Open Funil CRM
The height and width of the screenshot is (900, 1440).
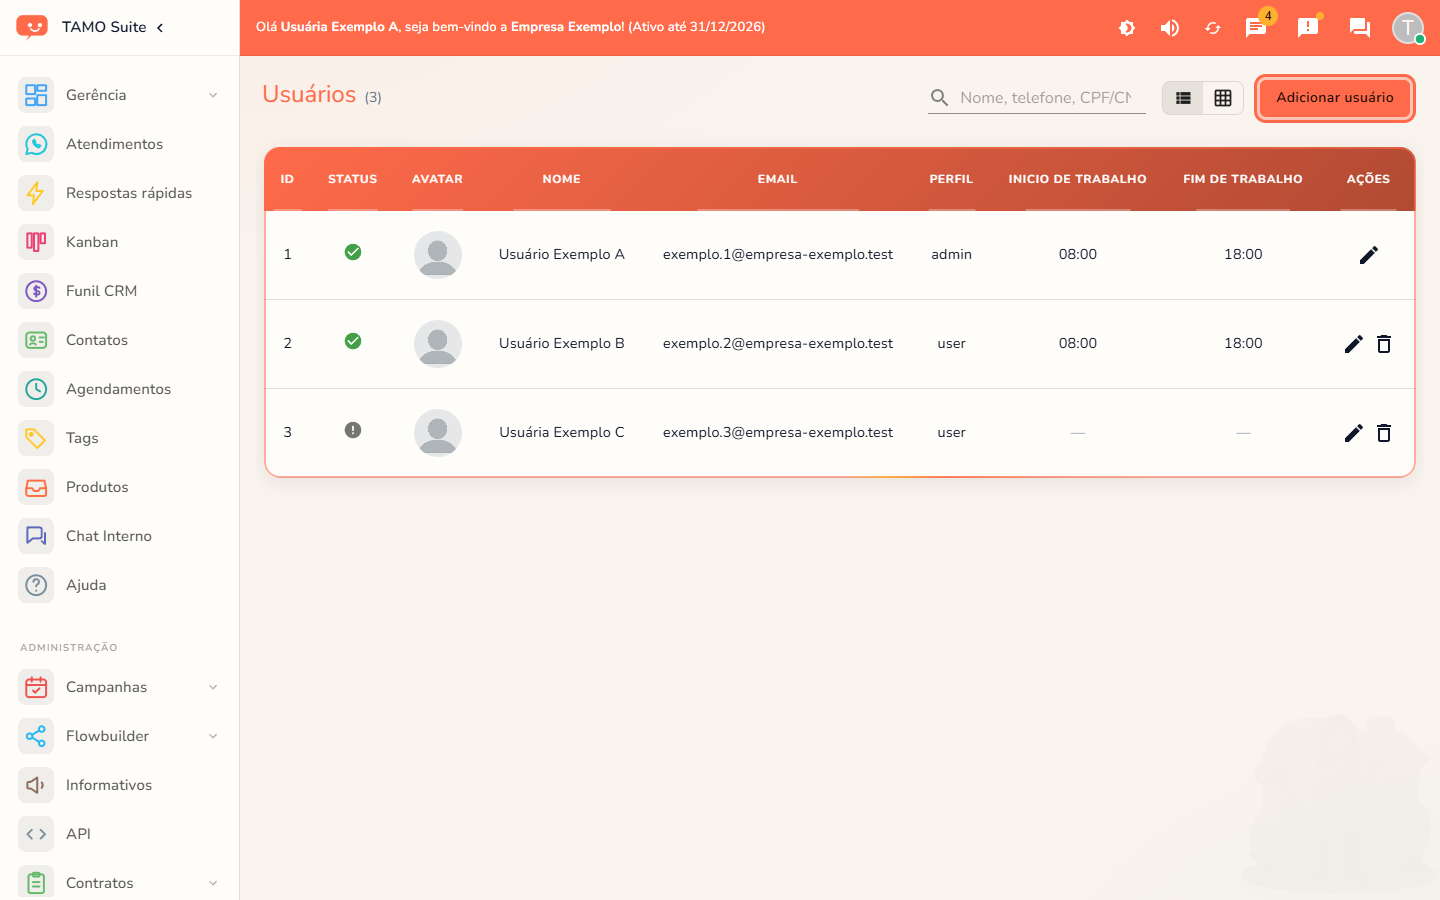[120, 291]
